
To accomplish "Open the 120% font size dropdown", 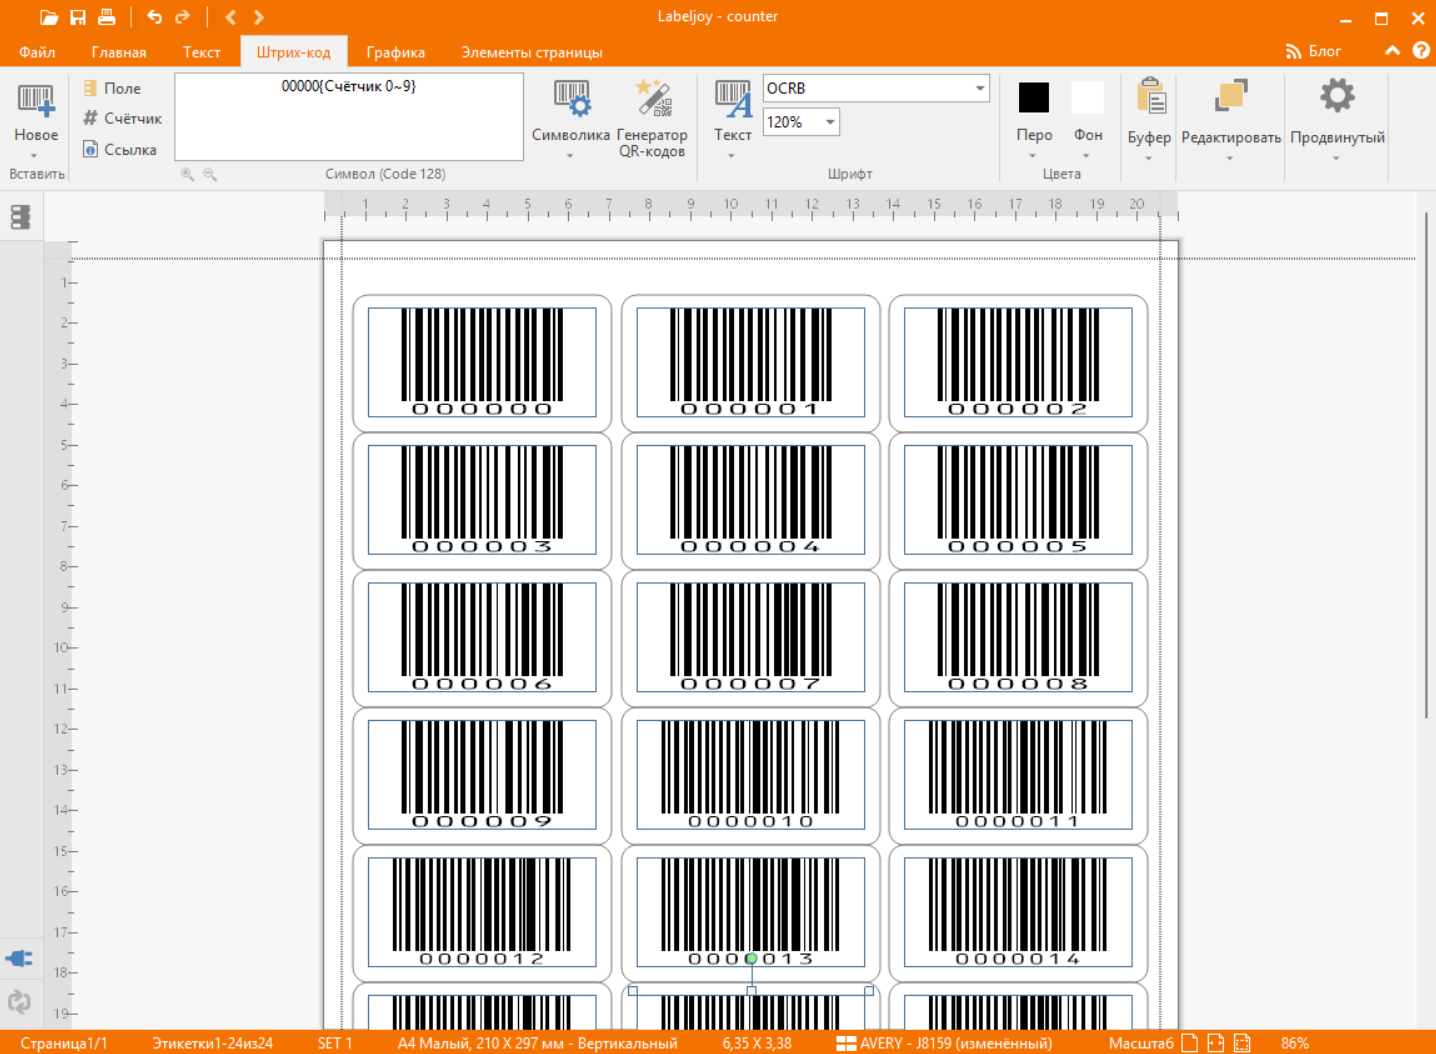I will pyautogui.click(x=829, y=122).
